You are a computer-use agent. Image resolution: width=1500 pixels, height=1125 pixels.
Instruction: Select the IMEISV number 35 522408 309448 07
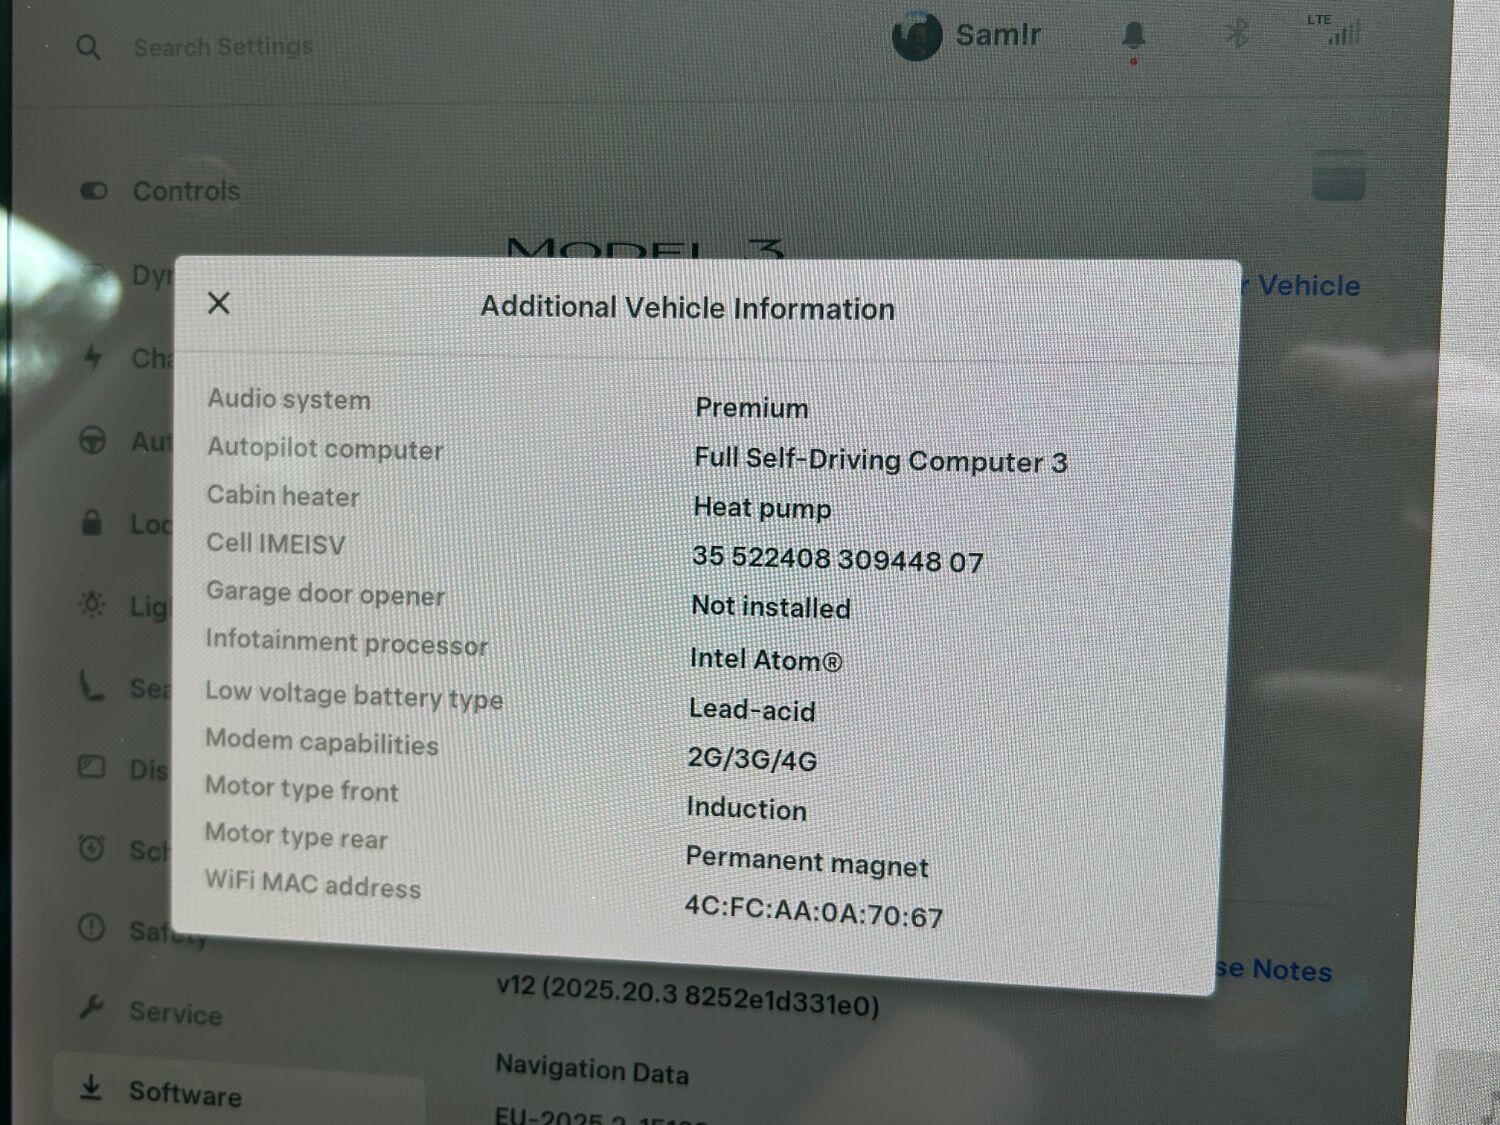tap(838, 558)
